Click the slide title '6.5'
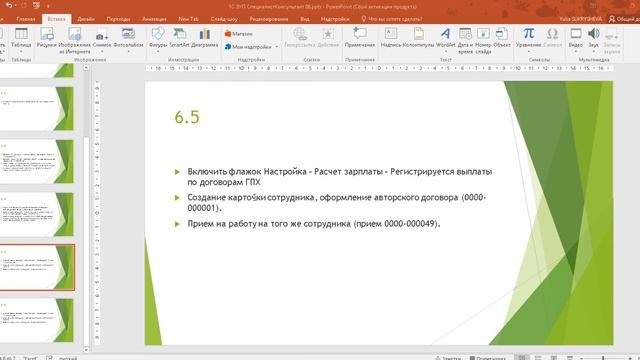640x360 pixels. [x=187, y=117]
